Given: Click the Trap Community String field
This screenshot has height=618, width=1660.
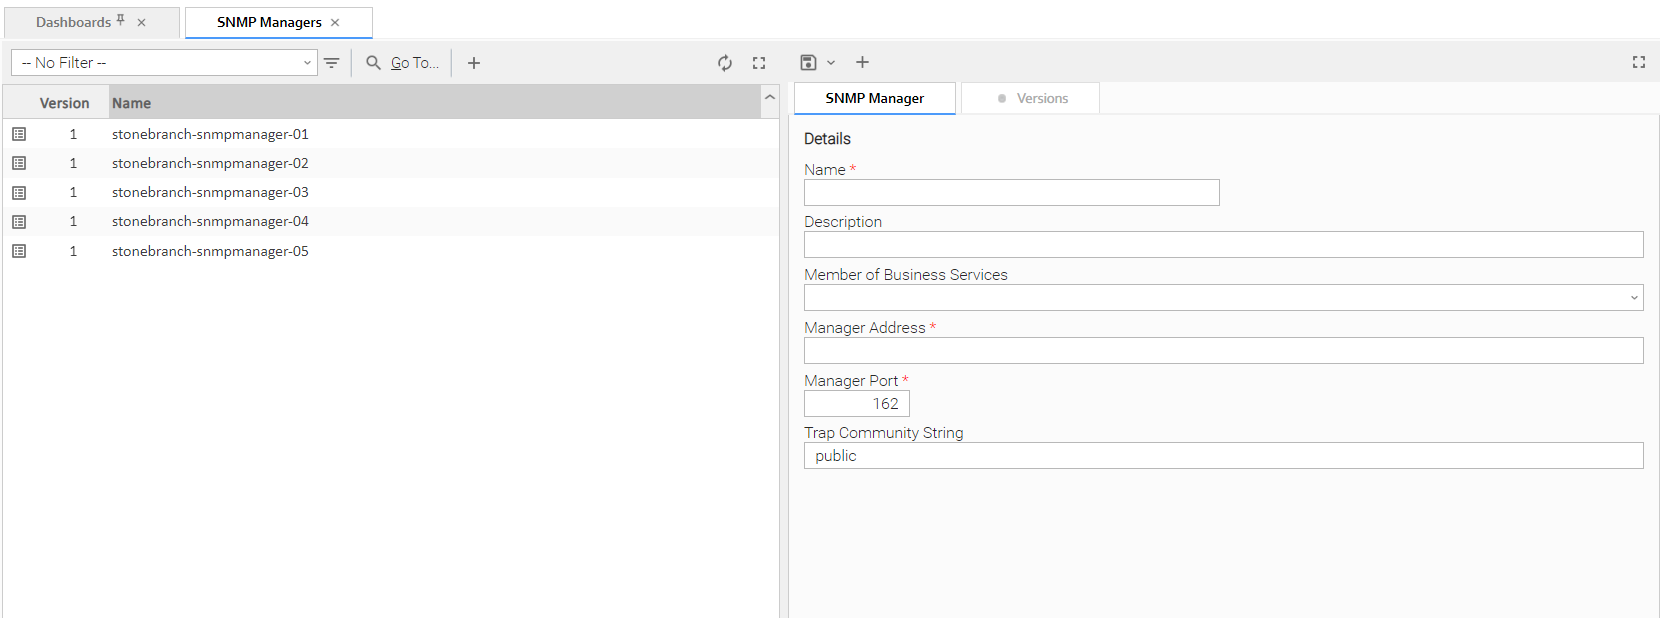Looking at the screenshot, I should pyautogui.click(x=1223, y=456).
